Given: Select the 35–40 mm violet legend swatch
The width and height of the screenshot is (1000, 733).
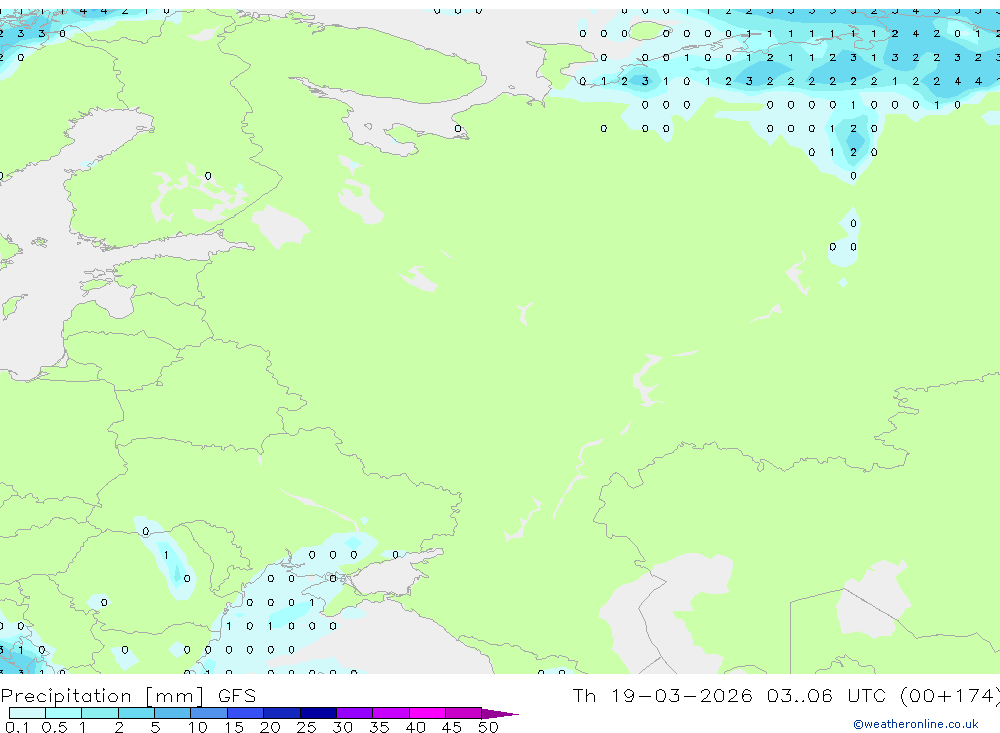Looking at the screenshot, I should point(391,713).
